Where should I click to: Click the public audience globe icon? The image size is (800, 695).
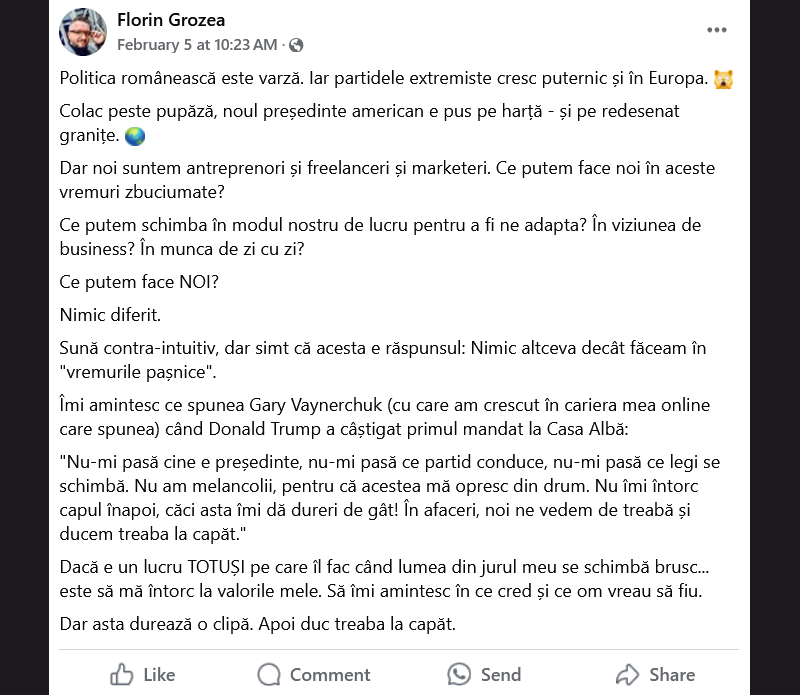296,45
